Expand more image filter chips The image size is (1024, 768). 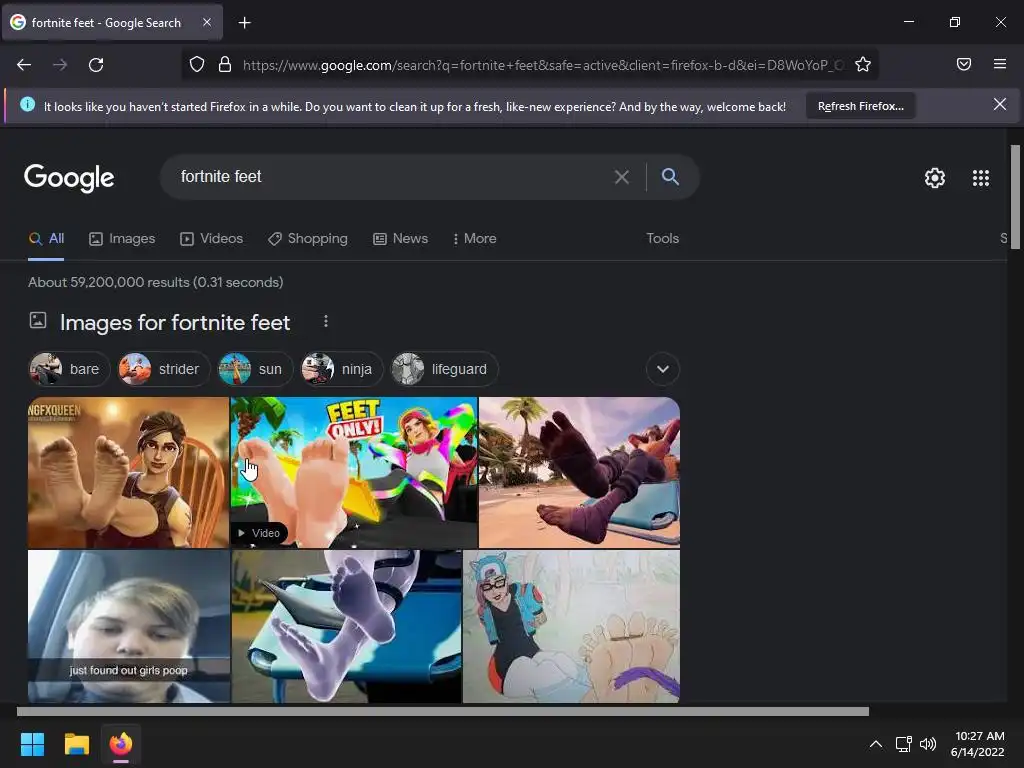[662, 369]
